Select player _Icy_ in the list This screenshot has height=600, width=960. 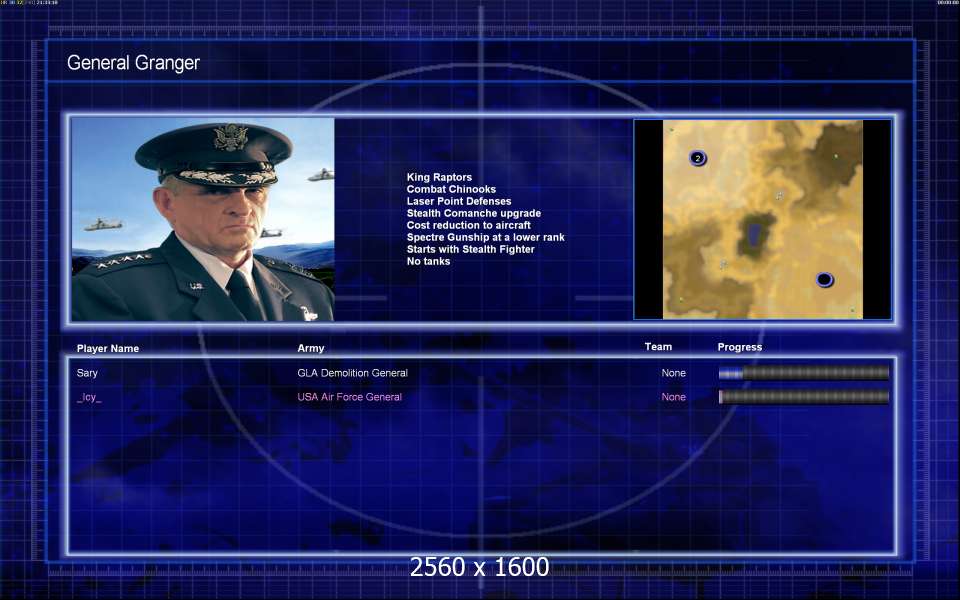pos(89,397)
